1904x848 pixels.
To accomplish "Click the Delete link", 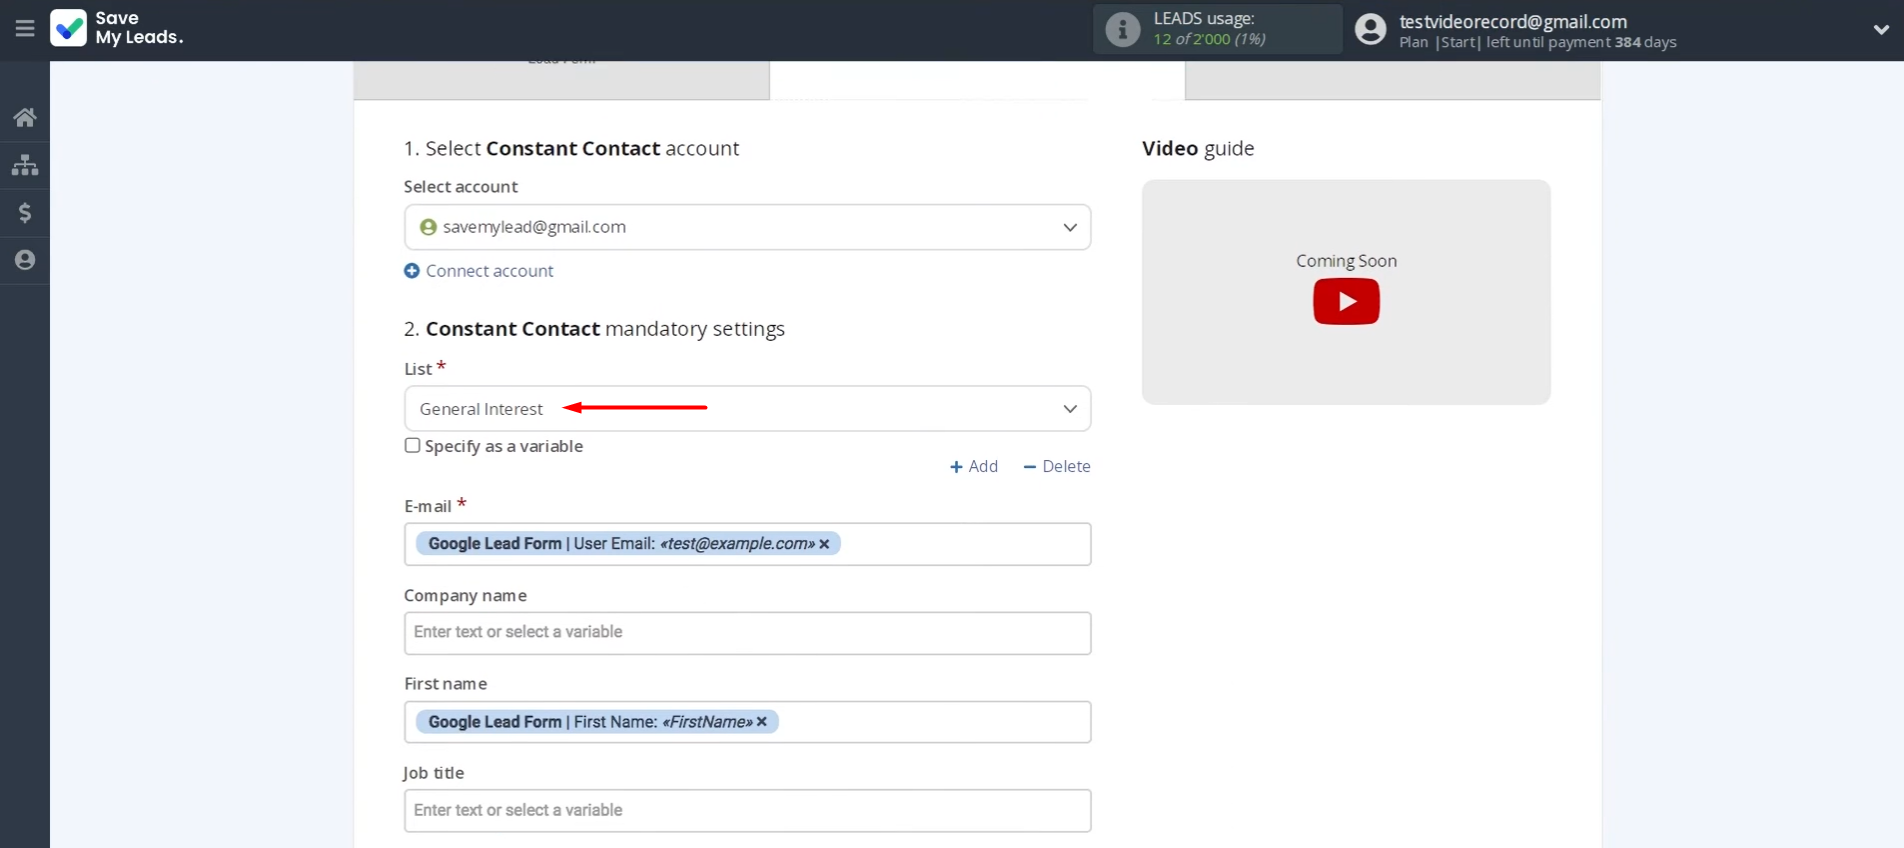I will (x=1057, y=467).
